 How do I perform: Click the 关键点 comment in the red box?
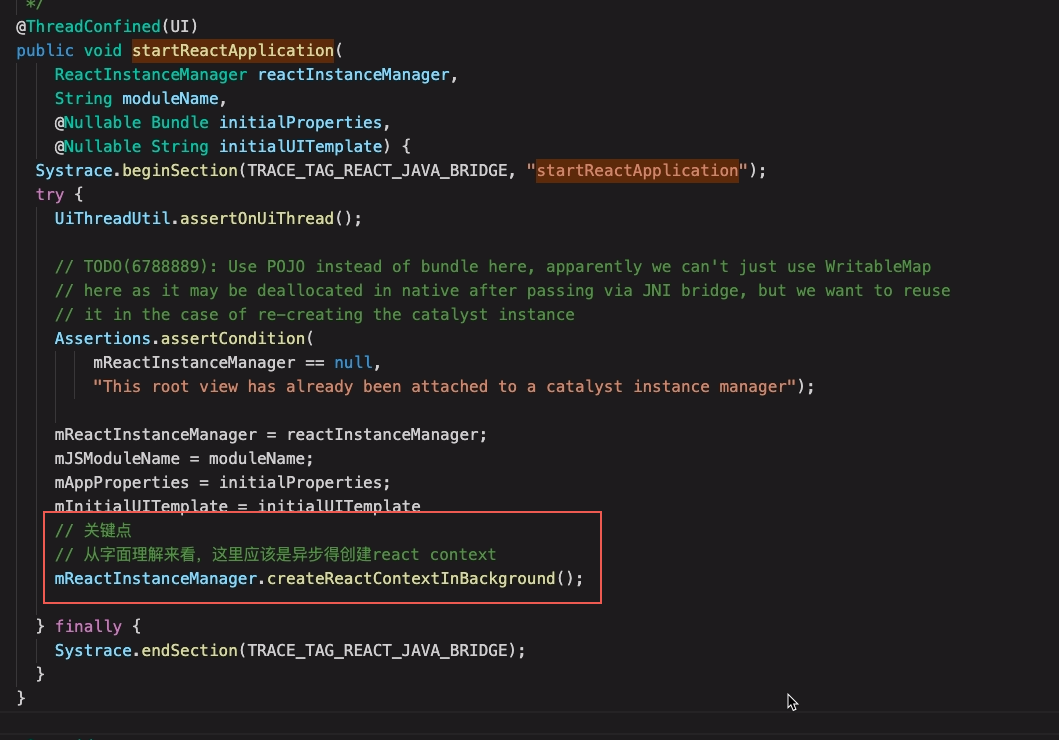click(x=107, y=530)
